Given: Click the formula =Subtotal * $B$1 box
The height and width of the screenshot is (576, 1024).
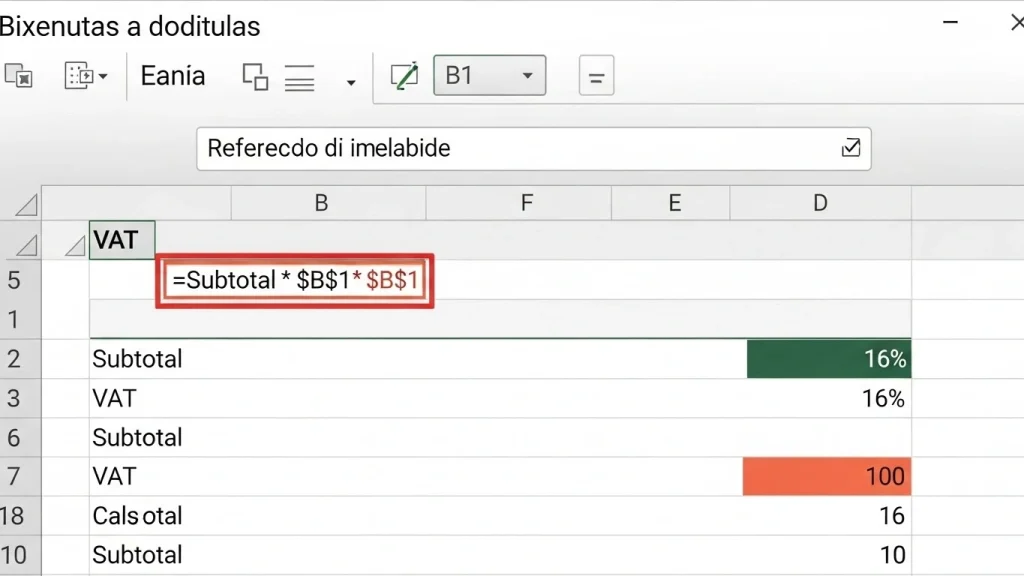Looking at the screenshot, I should (x=295, y=281).
